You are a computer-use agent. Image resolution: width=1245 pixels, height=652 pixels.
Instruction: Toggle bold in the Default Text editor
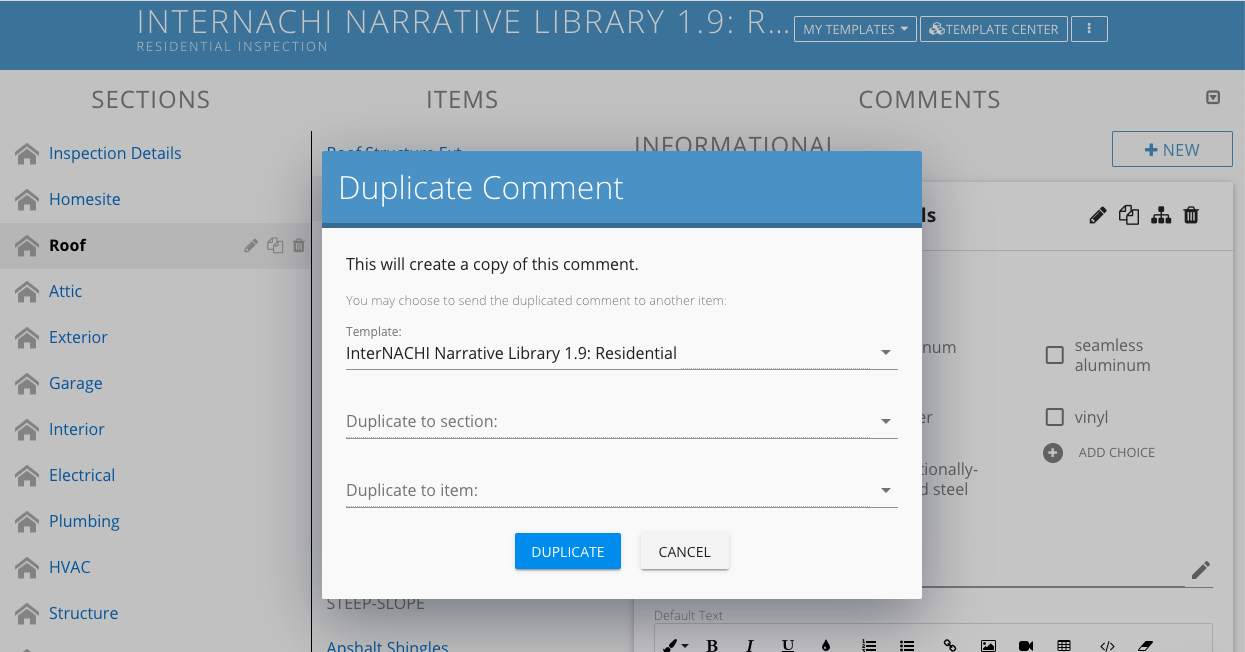(x=712, y=645)
